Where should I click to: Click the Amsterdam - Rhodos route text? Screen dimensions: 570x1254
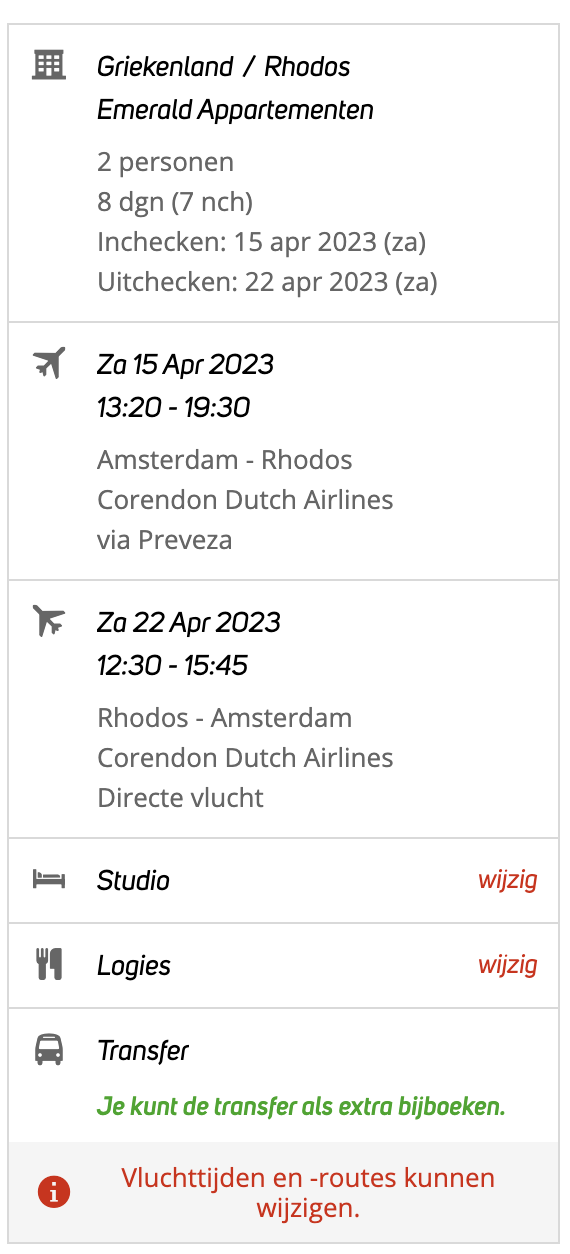[225, 460]
